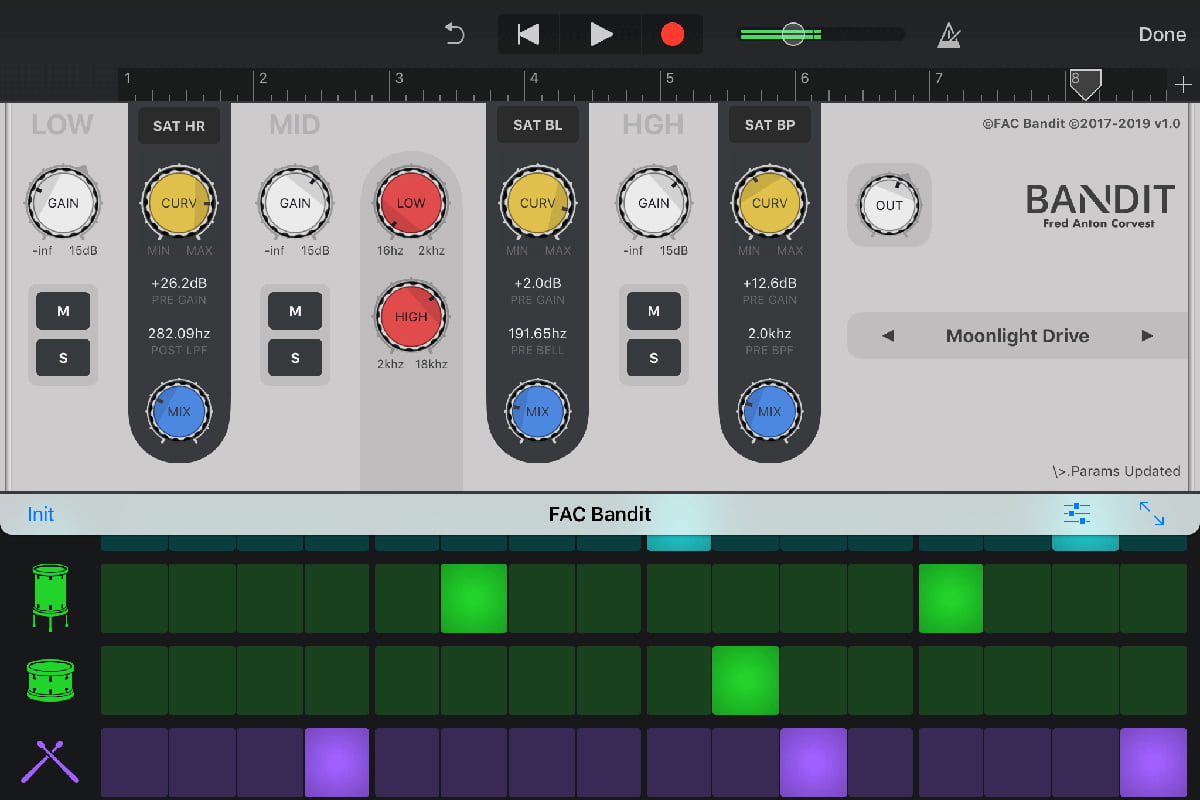Solo the HGH band with S
This screenshot has width=1200, height=800.
[654, 357]
